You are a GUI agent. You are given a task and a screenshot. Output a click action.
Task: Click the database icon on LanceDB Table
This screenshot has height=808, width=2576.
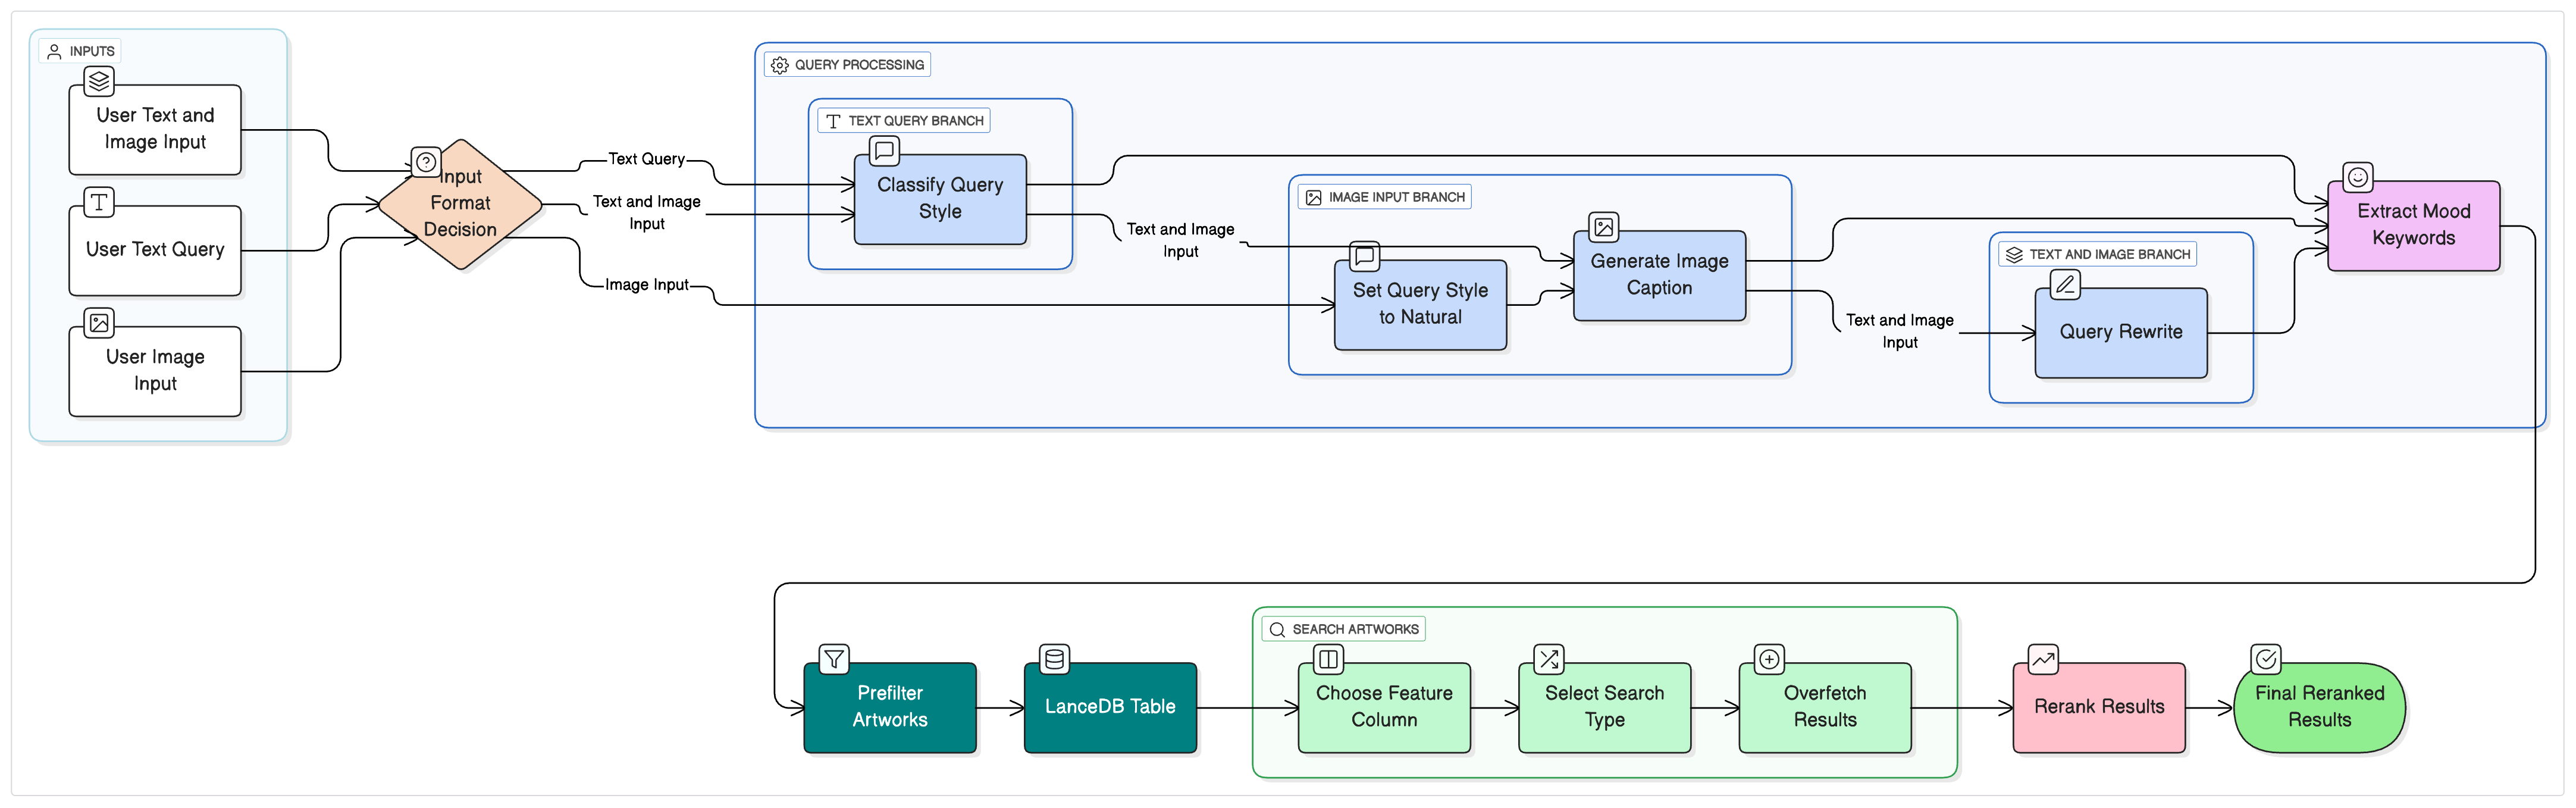1054,658
